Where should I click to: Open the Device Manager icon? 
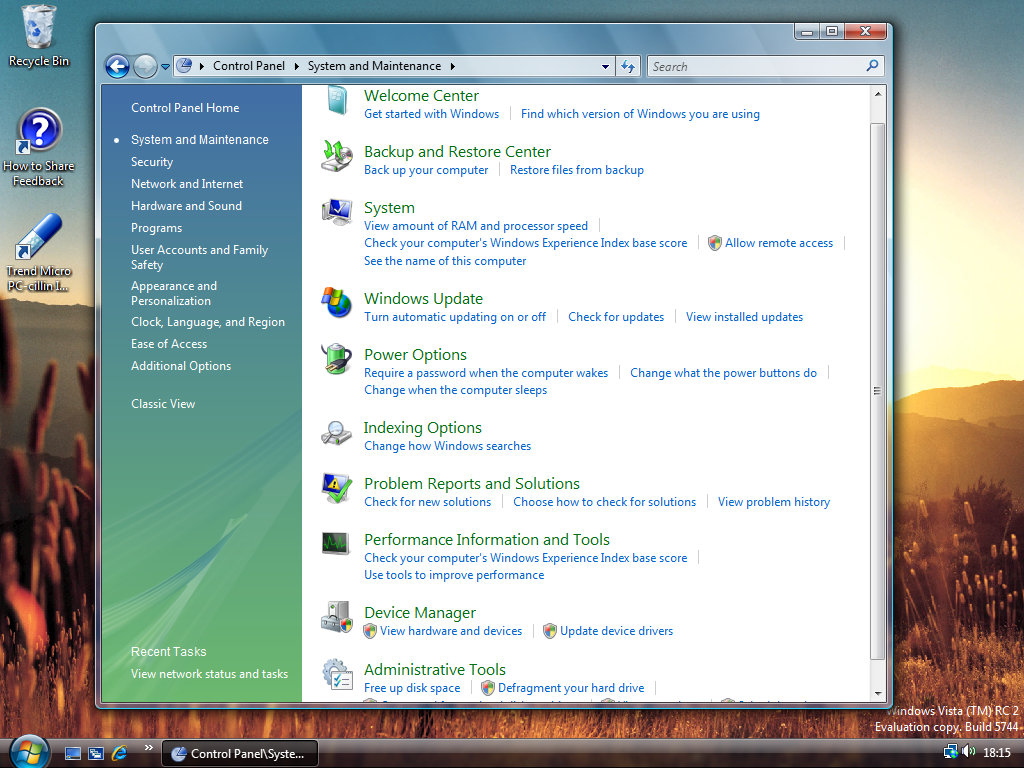(337, 617)
